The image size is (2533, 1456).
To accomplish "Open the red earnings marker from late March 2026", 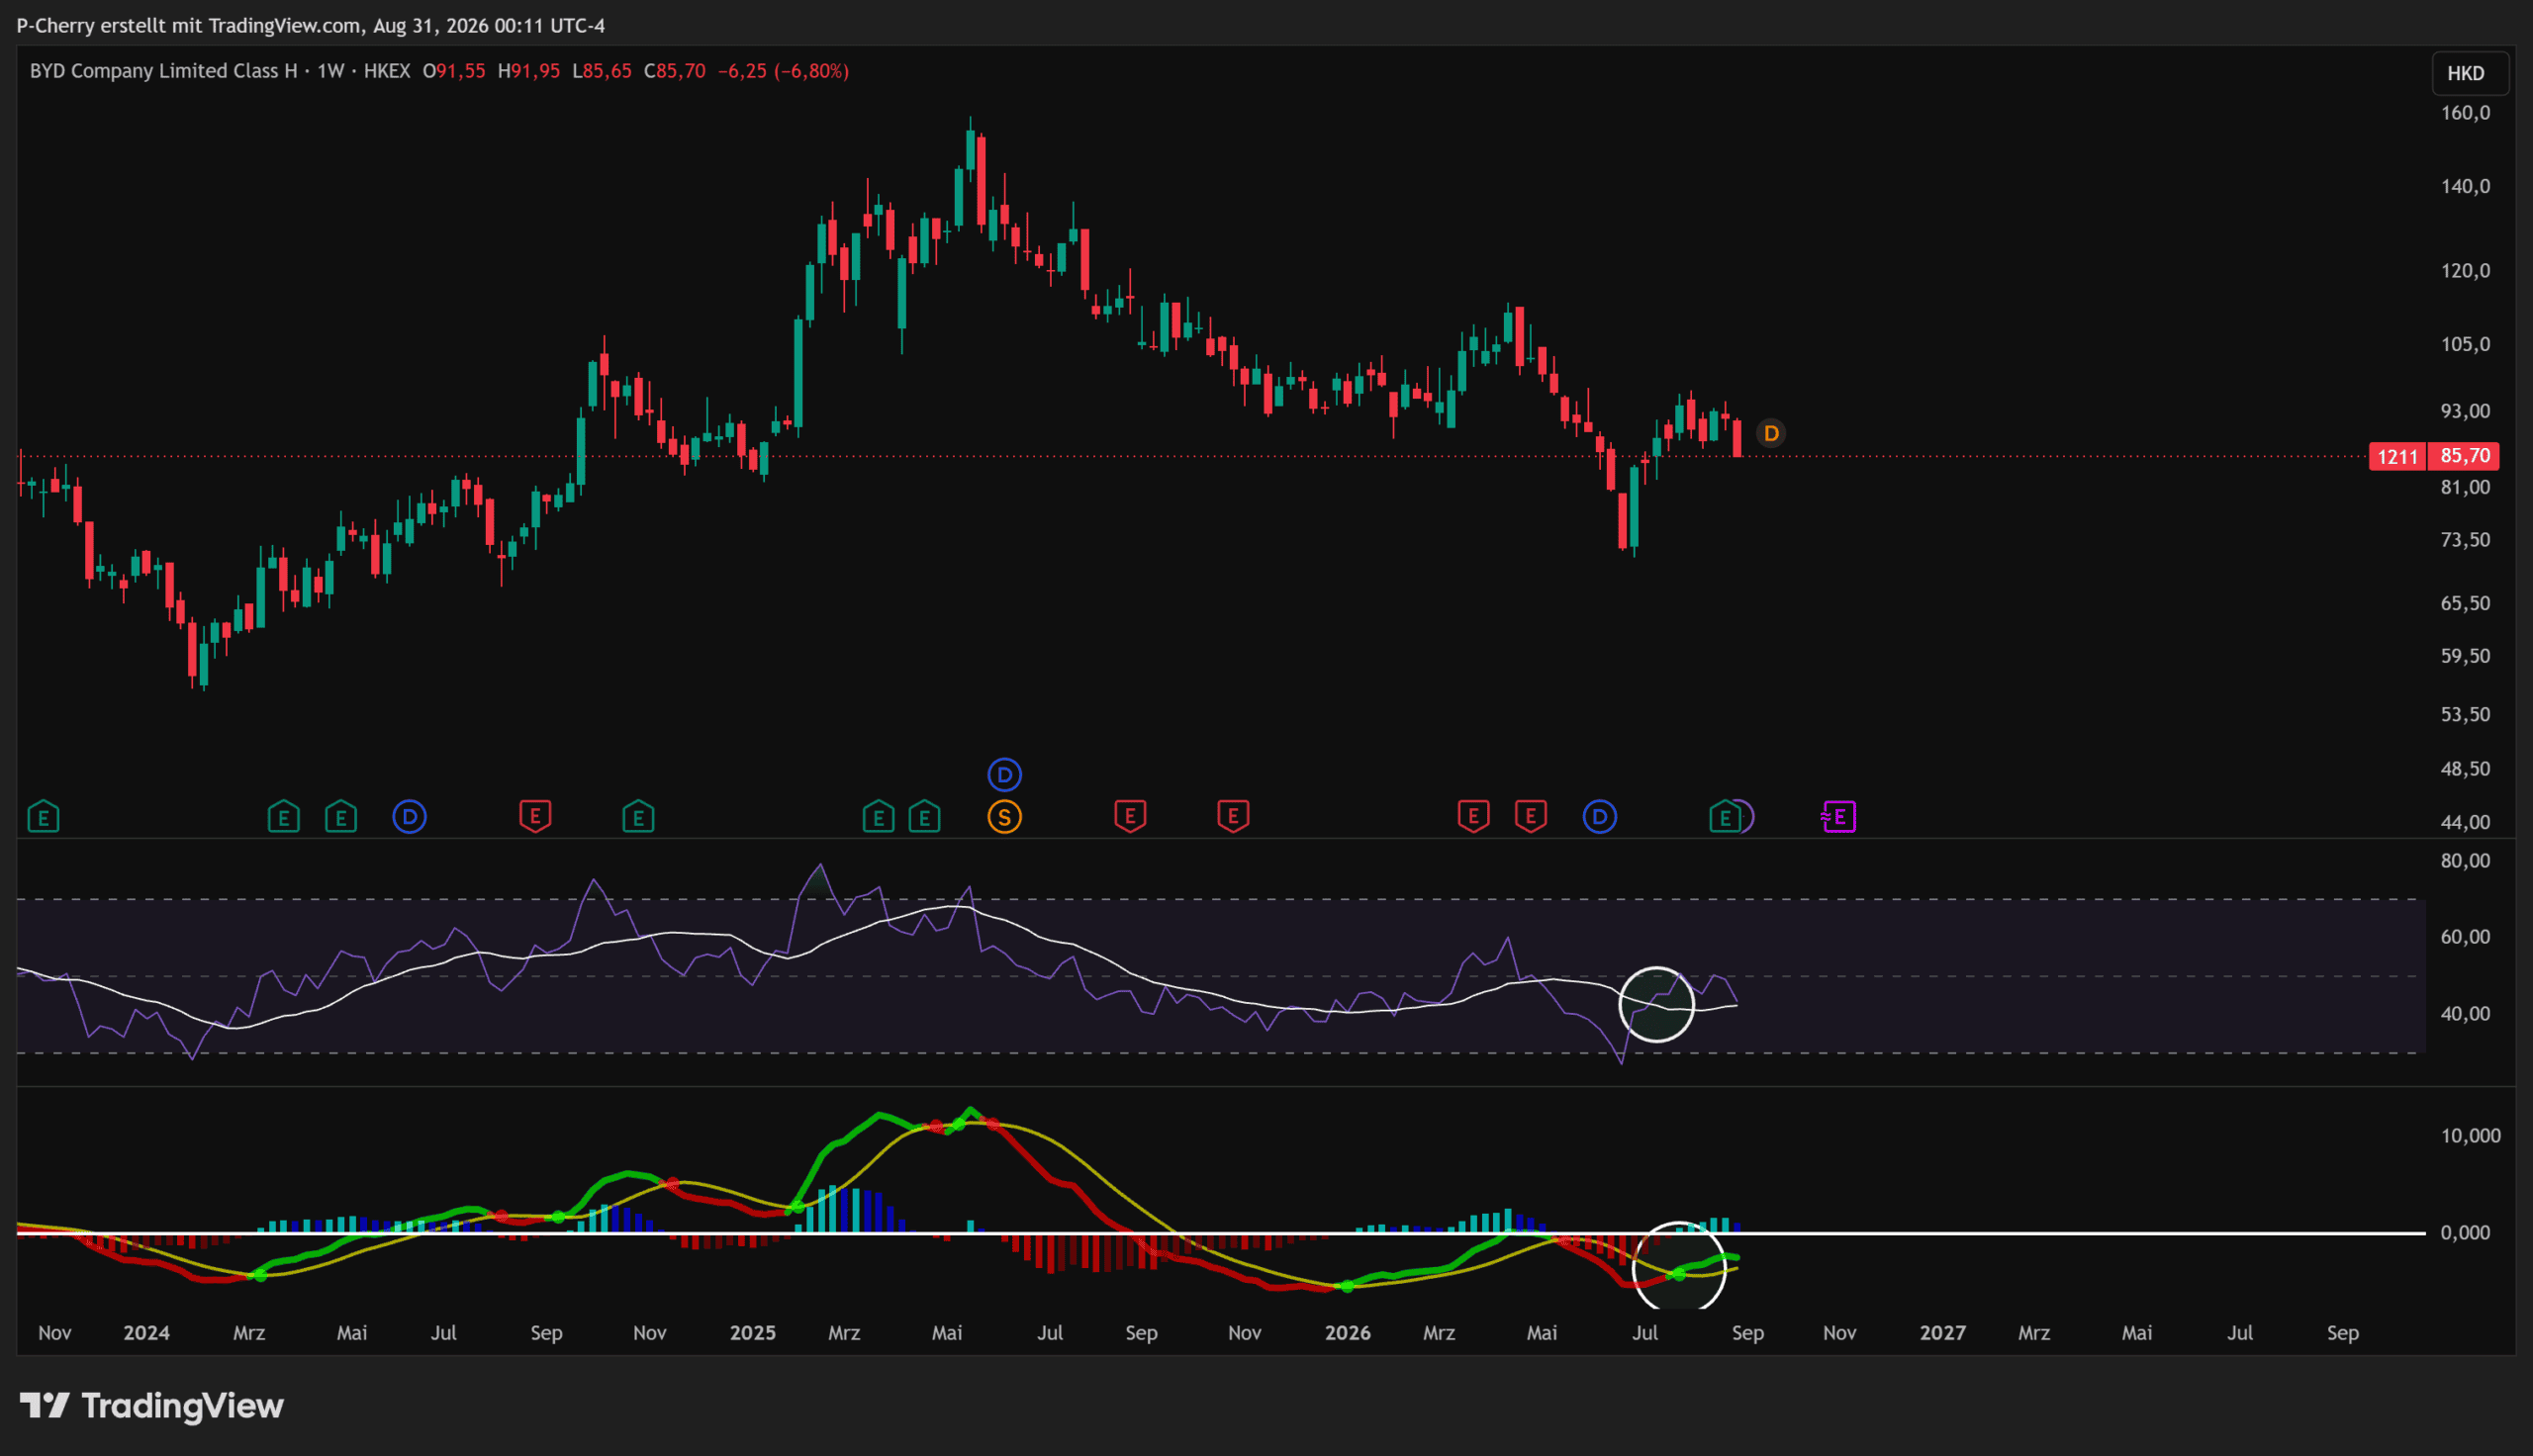I will [x=1473, y=816].
